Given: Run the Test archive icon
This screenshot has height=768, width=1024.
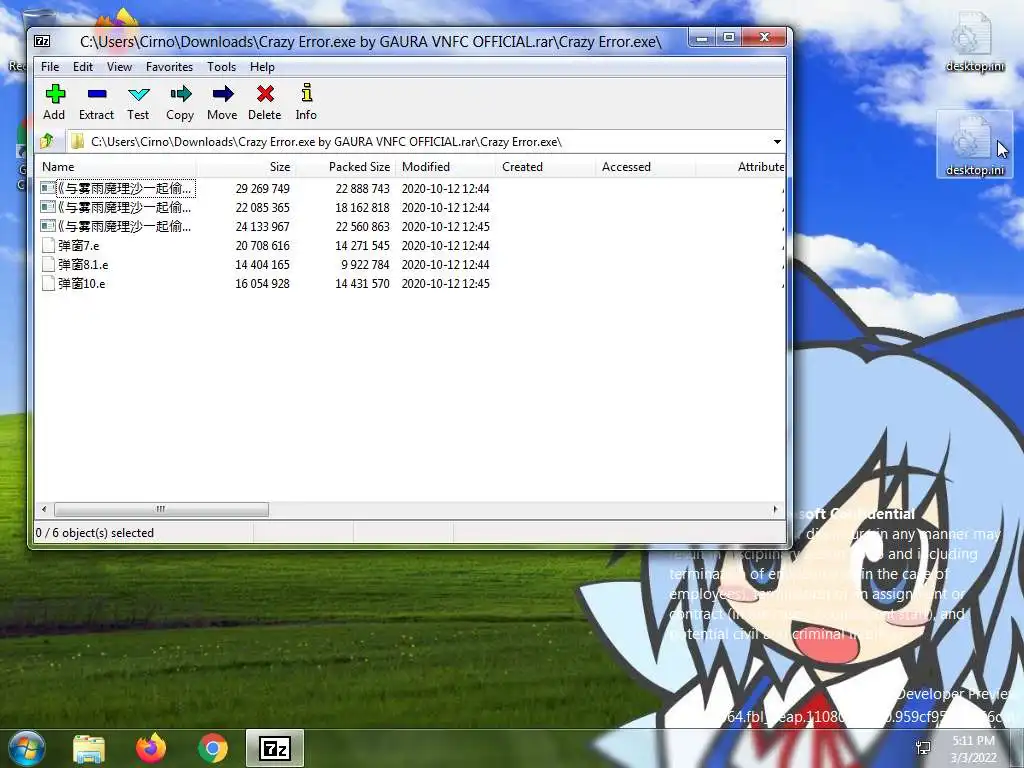Looking at the screenshot, I should coord(138,94).
